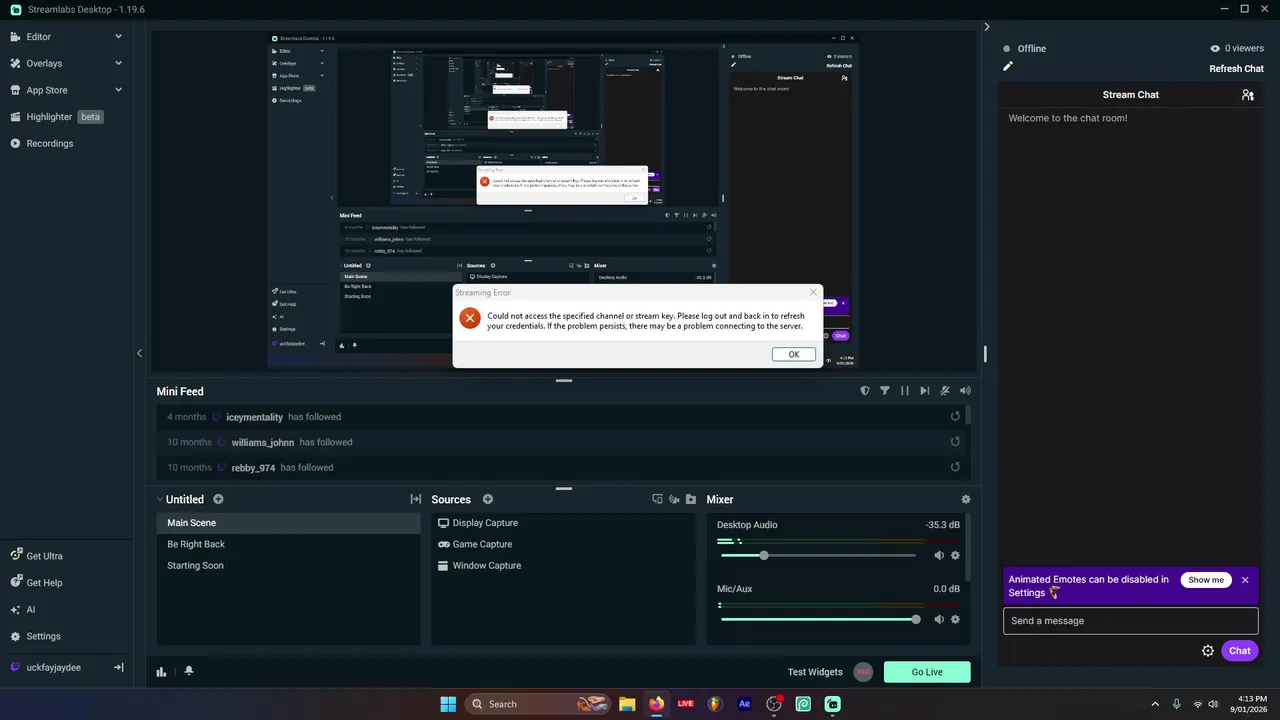Expand the Overlays chevron in sidebar
This screenshot has height=720, width=1280.
point(118,63)
